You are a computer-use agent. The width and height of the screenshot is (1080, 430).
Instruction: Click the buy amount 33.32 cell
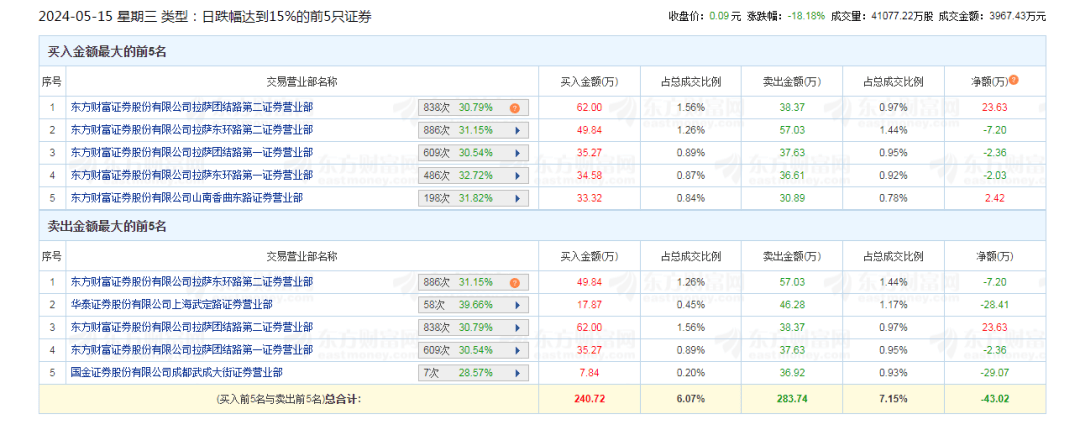tap(590, 198)
